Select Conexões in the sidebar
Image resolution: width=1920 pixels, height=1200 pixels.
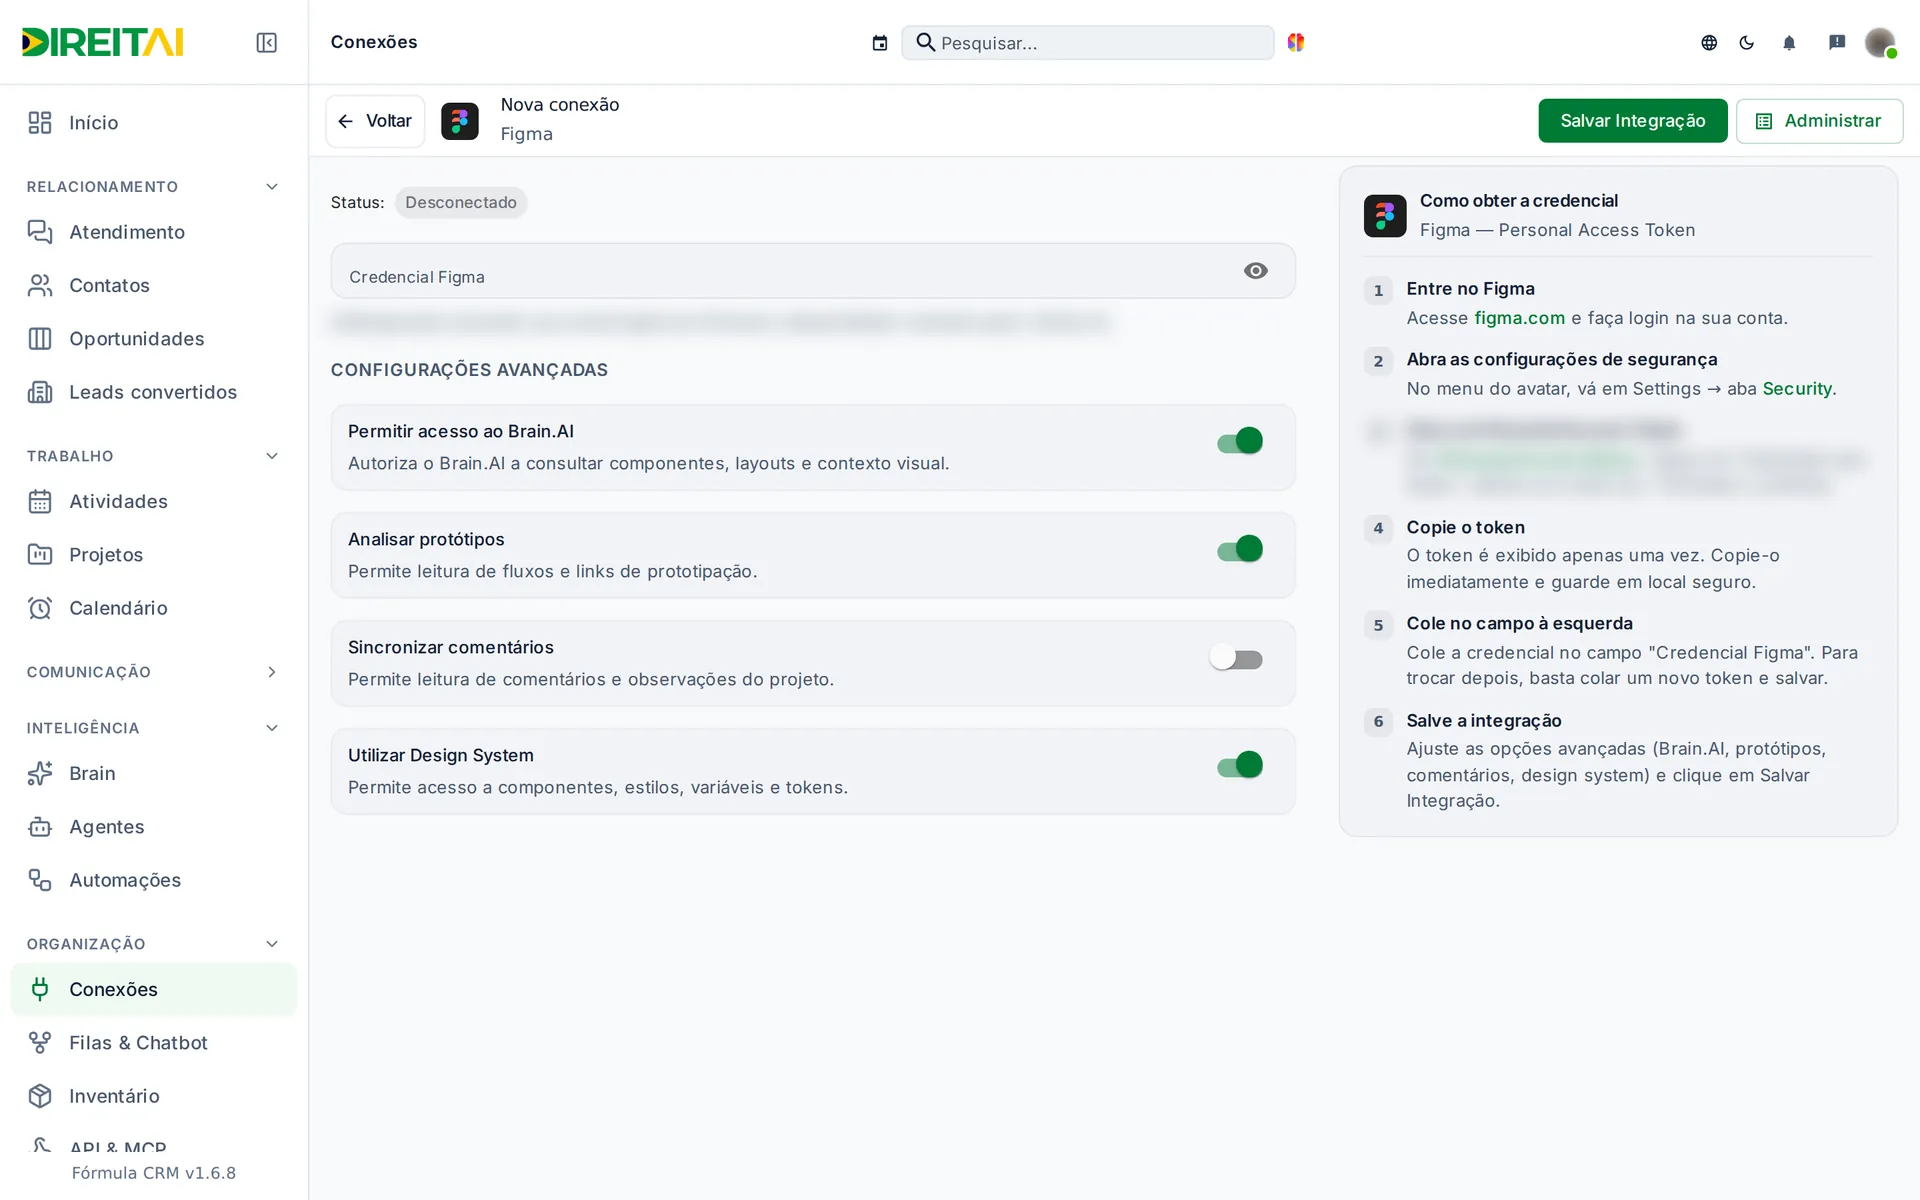point(154,989)
